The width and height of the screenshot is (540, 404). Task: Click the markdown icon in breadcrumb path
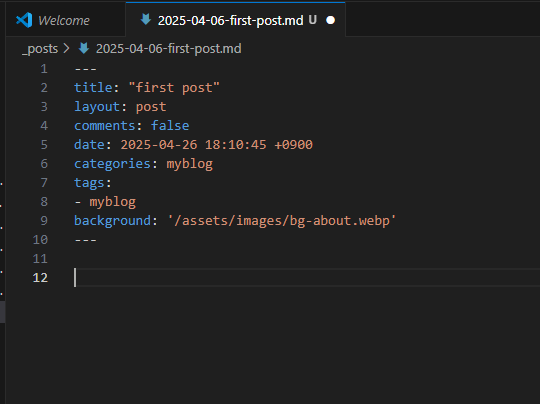84,48
